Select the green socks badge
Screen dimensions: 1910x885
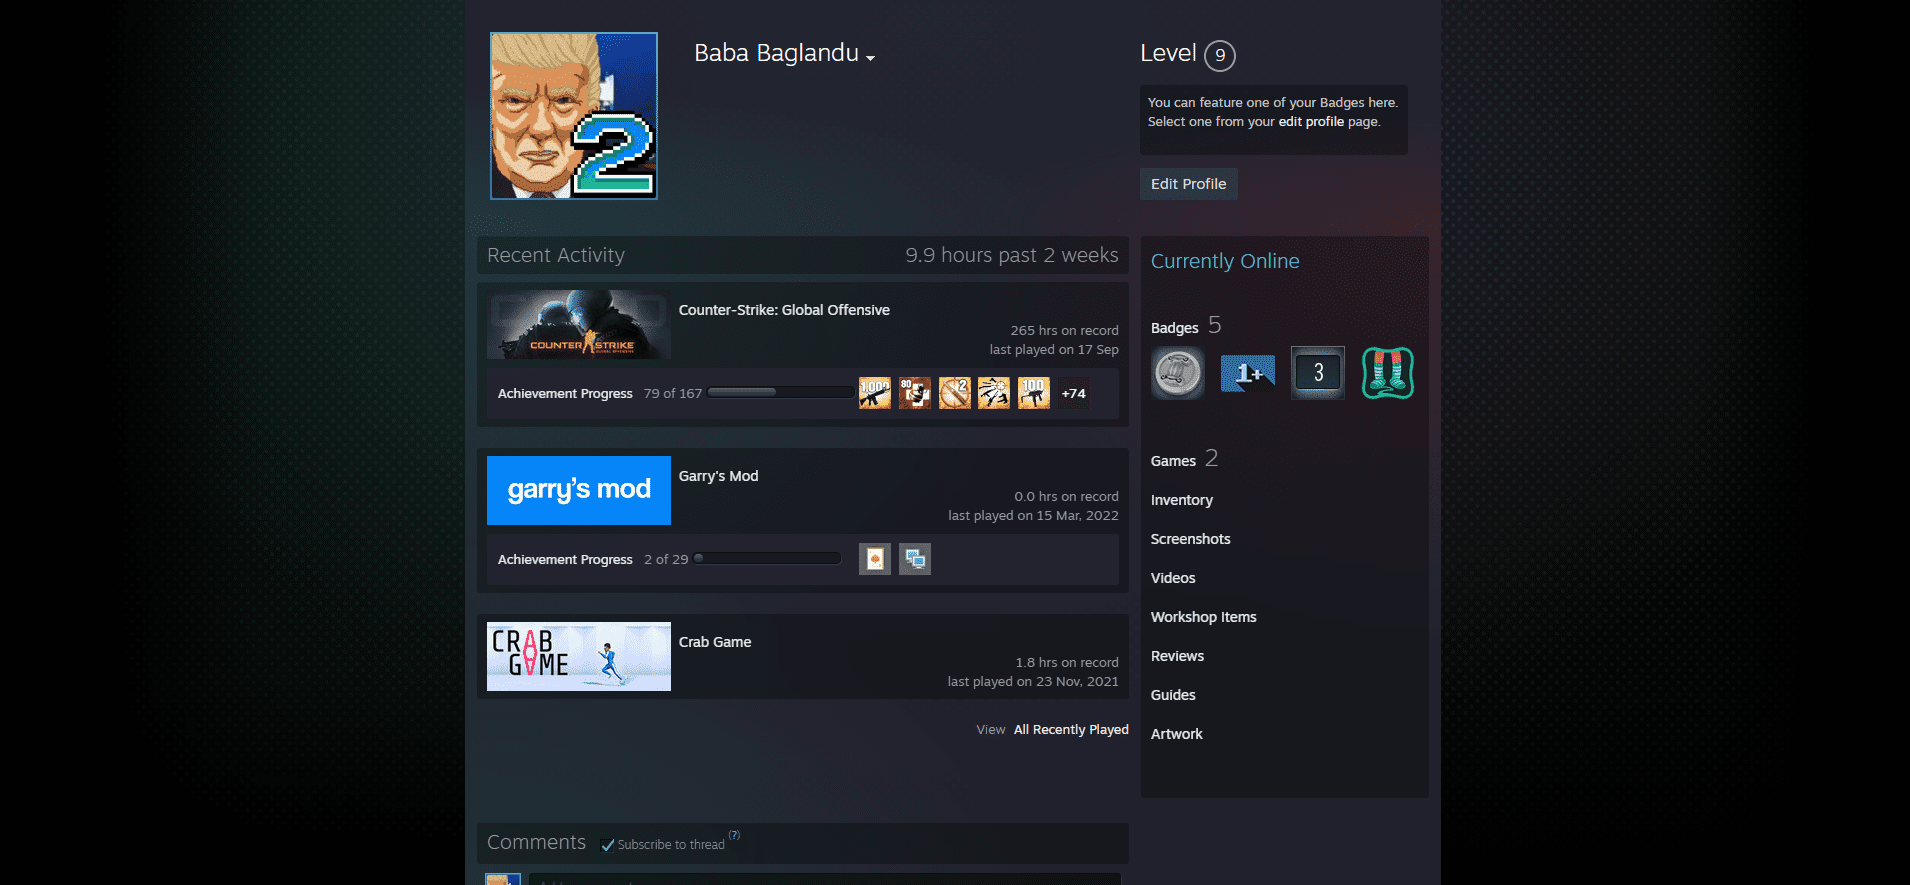(1388, 373)
